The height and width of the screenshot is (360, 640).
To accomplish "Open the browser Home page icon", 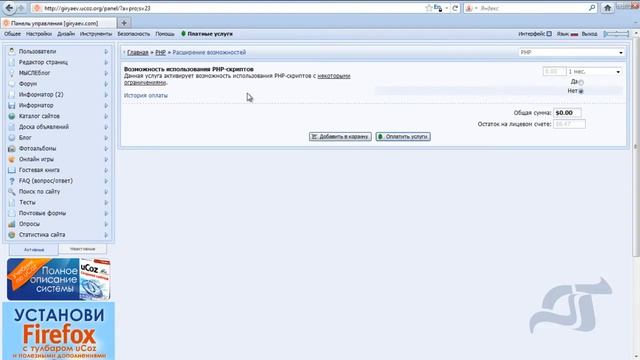I will point(607,8).
